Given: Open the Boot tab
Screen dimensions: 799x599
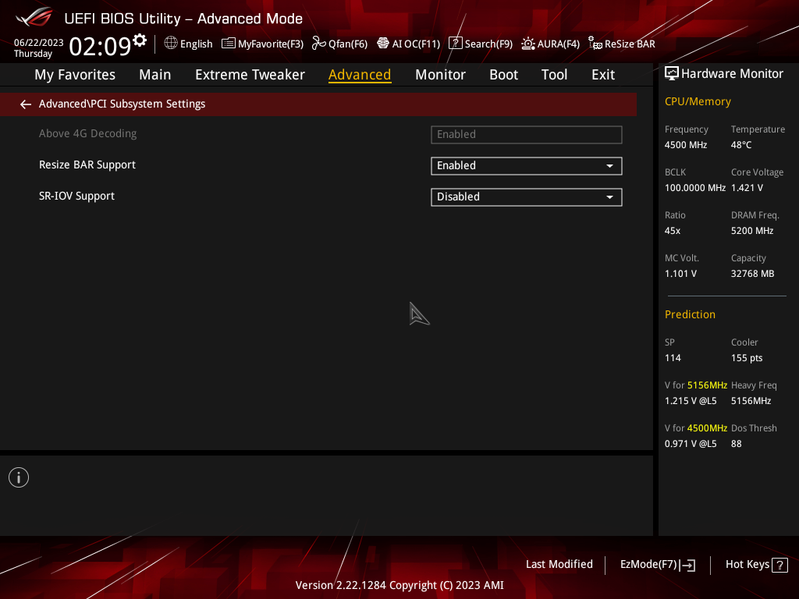Looking at the screenshot, I should pos(503,75).
